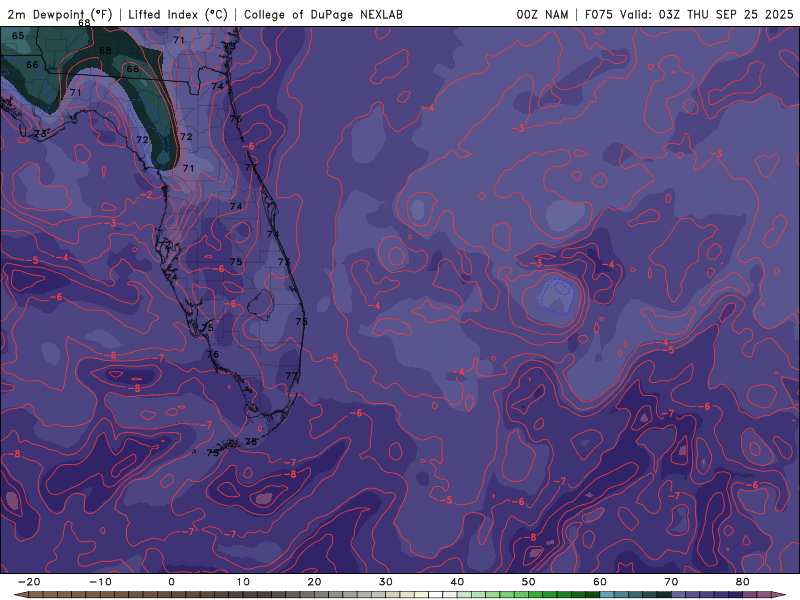The image size is (800, 600).
Task: Click the '-10' value on the color scale
Action: click(x=100, y=582)
